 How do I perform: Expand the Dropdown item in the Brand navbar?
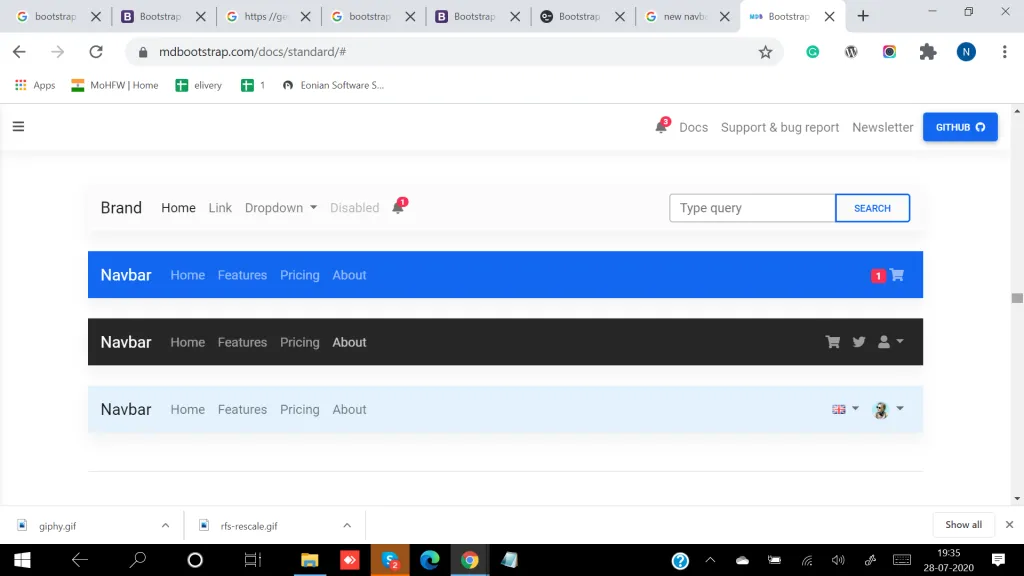tap(280, 208)
